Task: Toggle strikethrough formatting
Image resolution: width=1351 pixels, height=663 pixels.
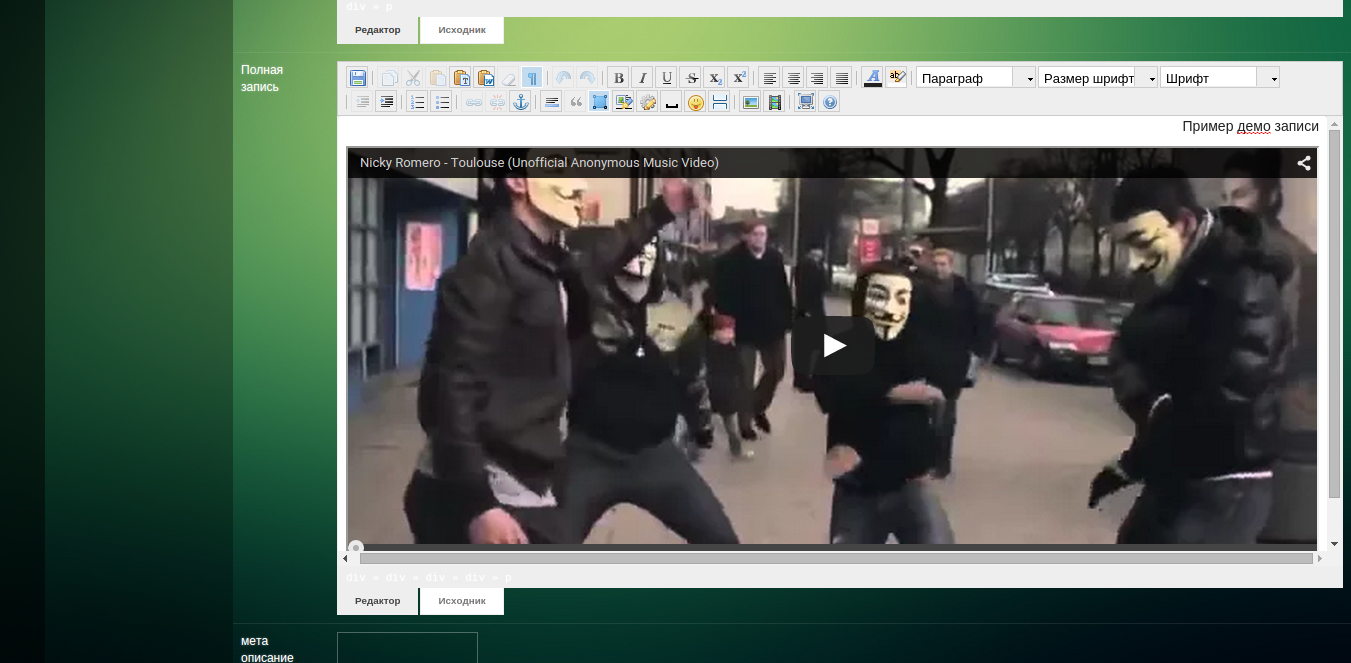Action: pos(691,78)
